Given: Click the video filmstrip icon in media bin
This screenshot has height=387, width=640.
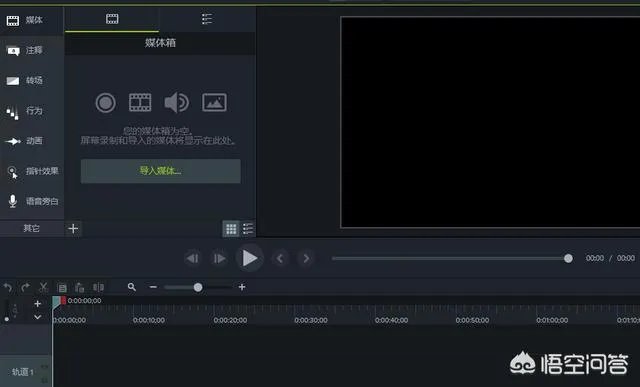Looking at the screenshot, I should (x=140, y=102).
